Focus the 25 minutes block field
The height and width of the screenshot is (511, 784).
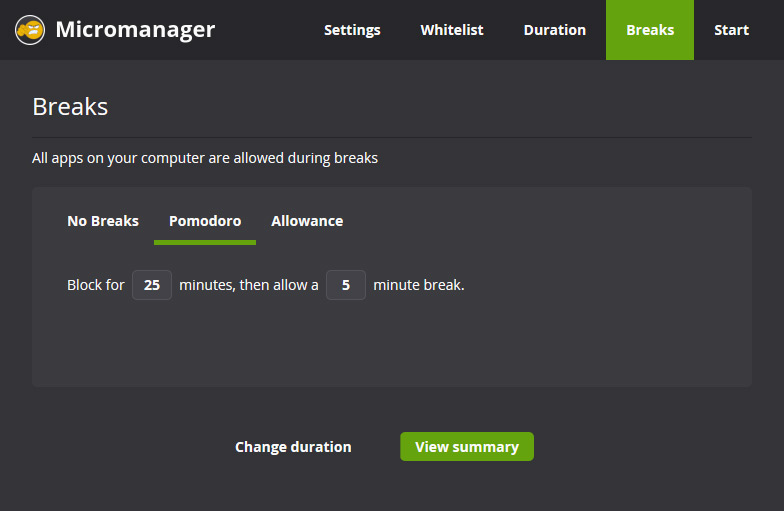coord(152,285)
